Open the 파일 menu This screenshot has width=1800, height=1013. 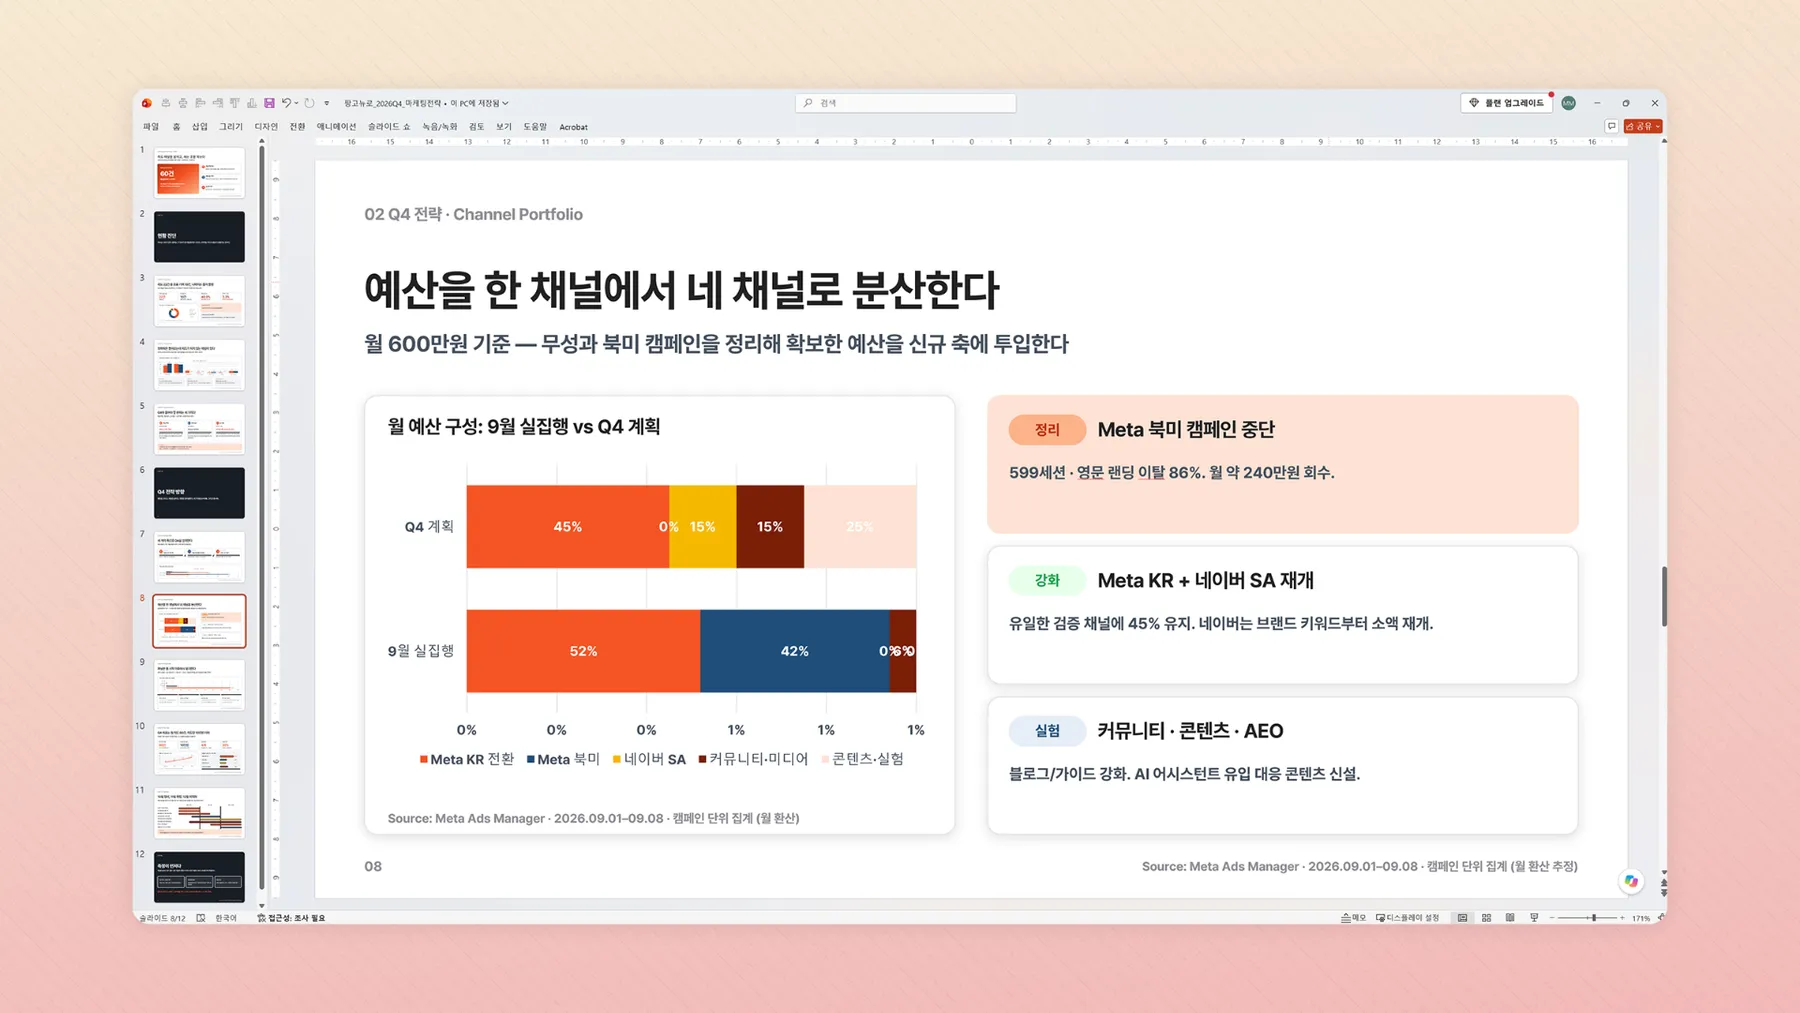(151, 127)
